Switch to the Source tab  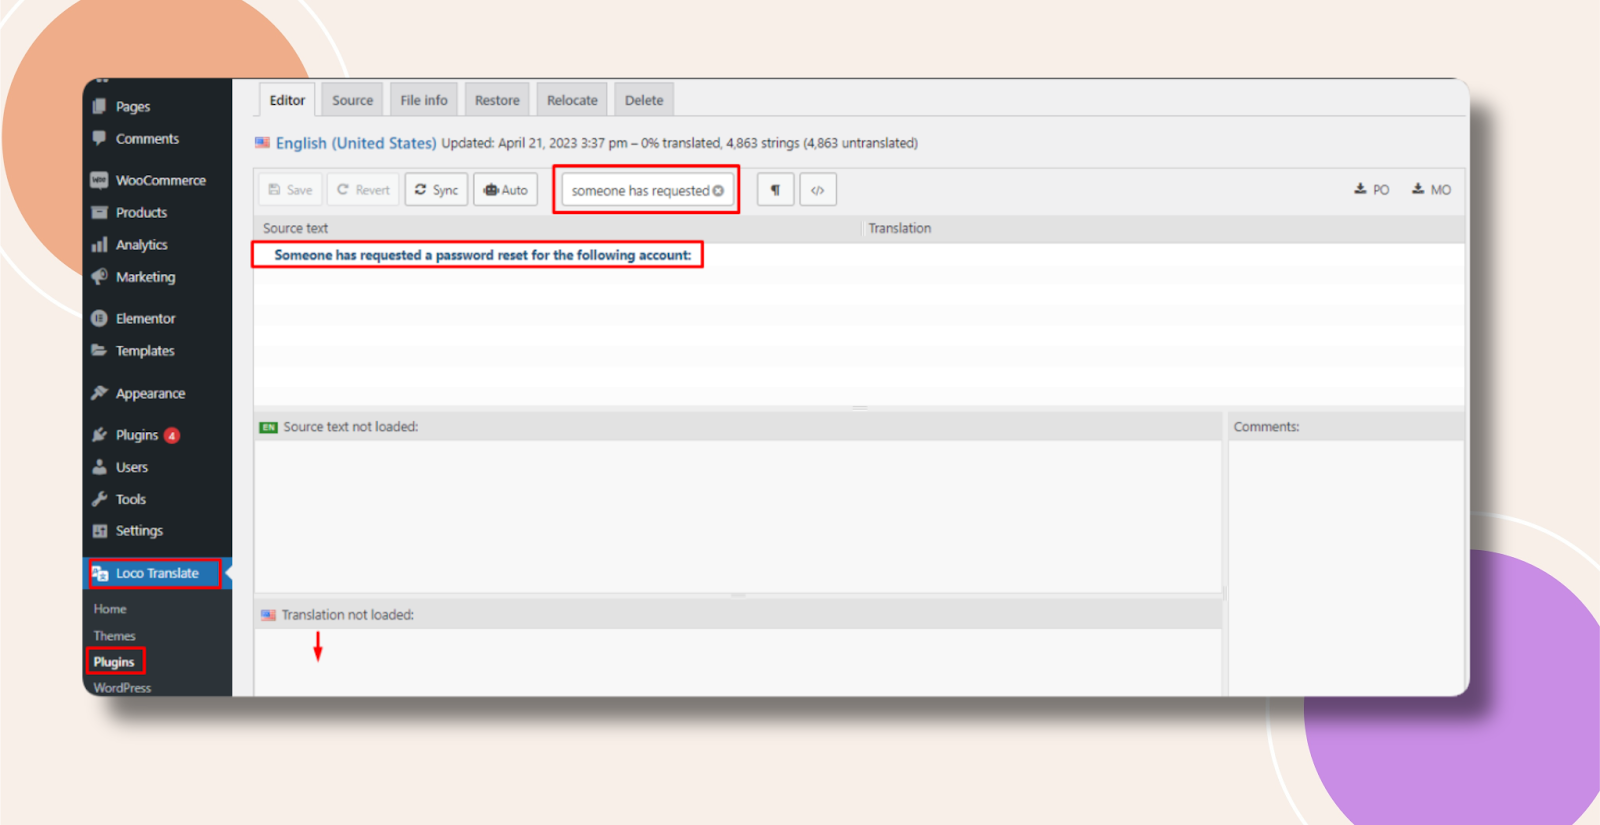click(353, 100)
